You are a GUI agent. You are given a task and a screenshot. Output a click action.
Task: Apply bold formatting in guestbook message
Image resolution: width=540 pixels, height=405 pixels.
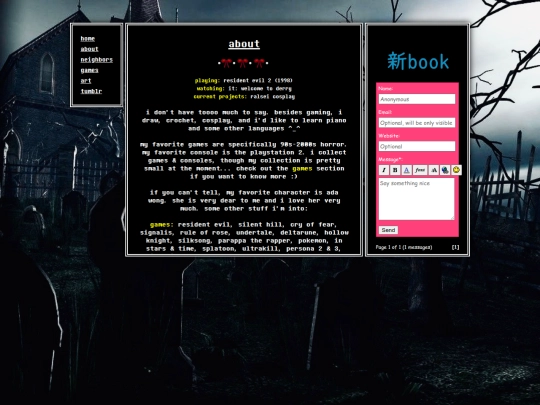395,170
